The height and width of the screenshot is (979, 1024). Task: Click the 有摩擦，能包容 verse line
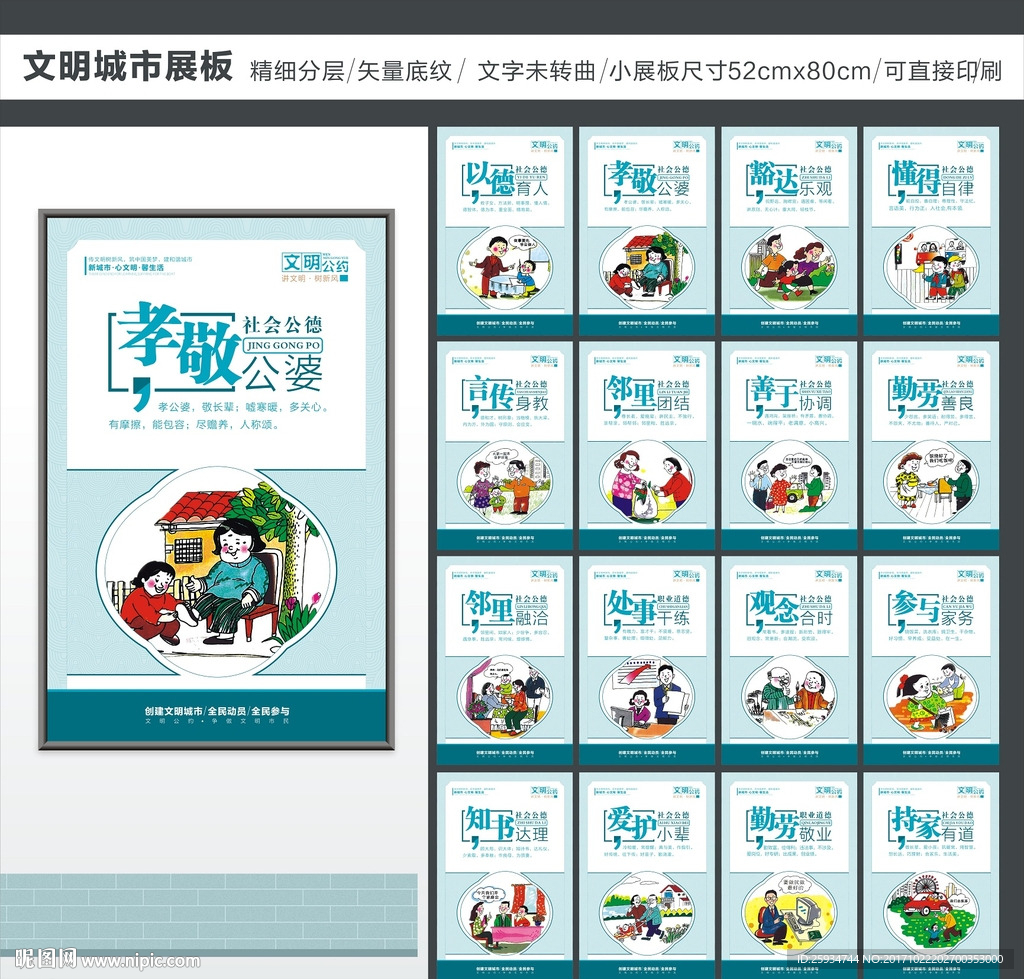click(194, 425)
